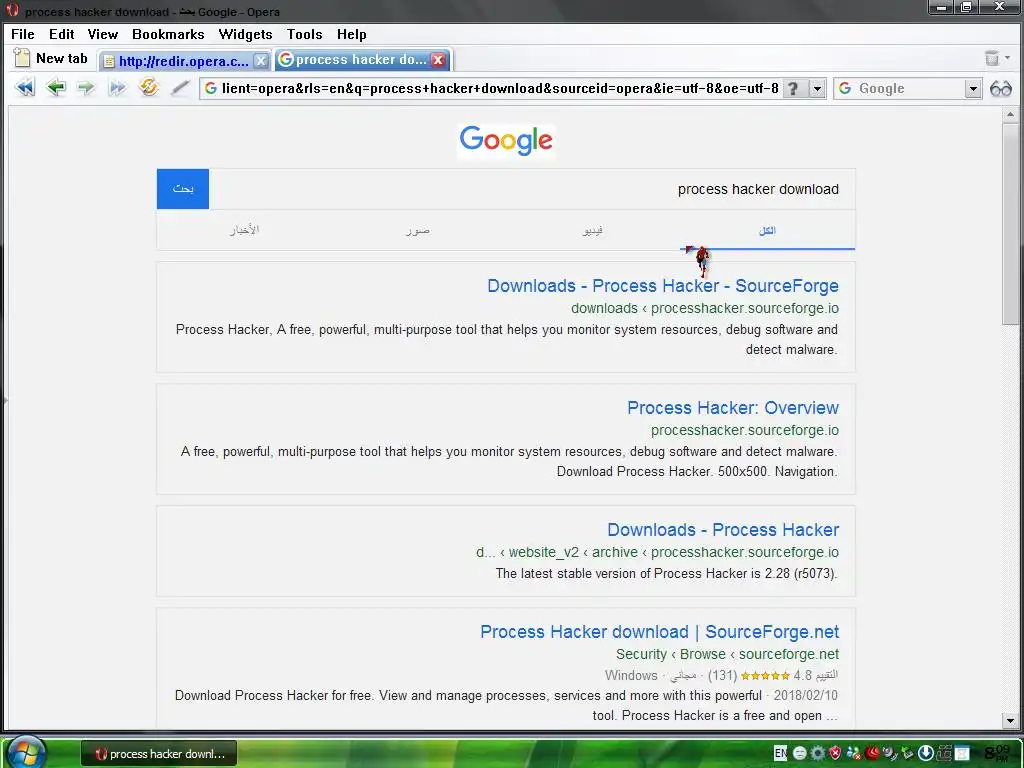Screen dimensions: 1024x768
Task: Select the Arabic 'News' results tab
Action: (x=244, y=230)
